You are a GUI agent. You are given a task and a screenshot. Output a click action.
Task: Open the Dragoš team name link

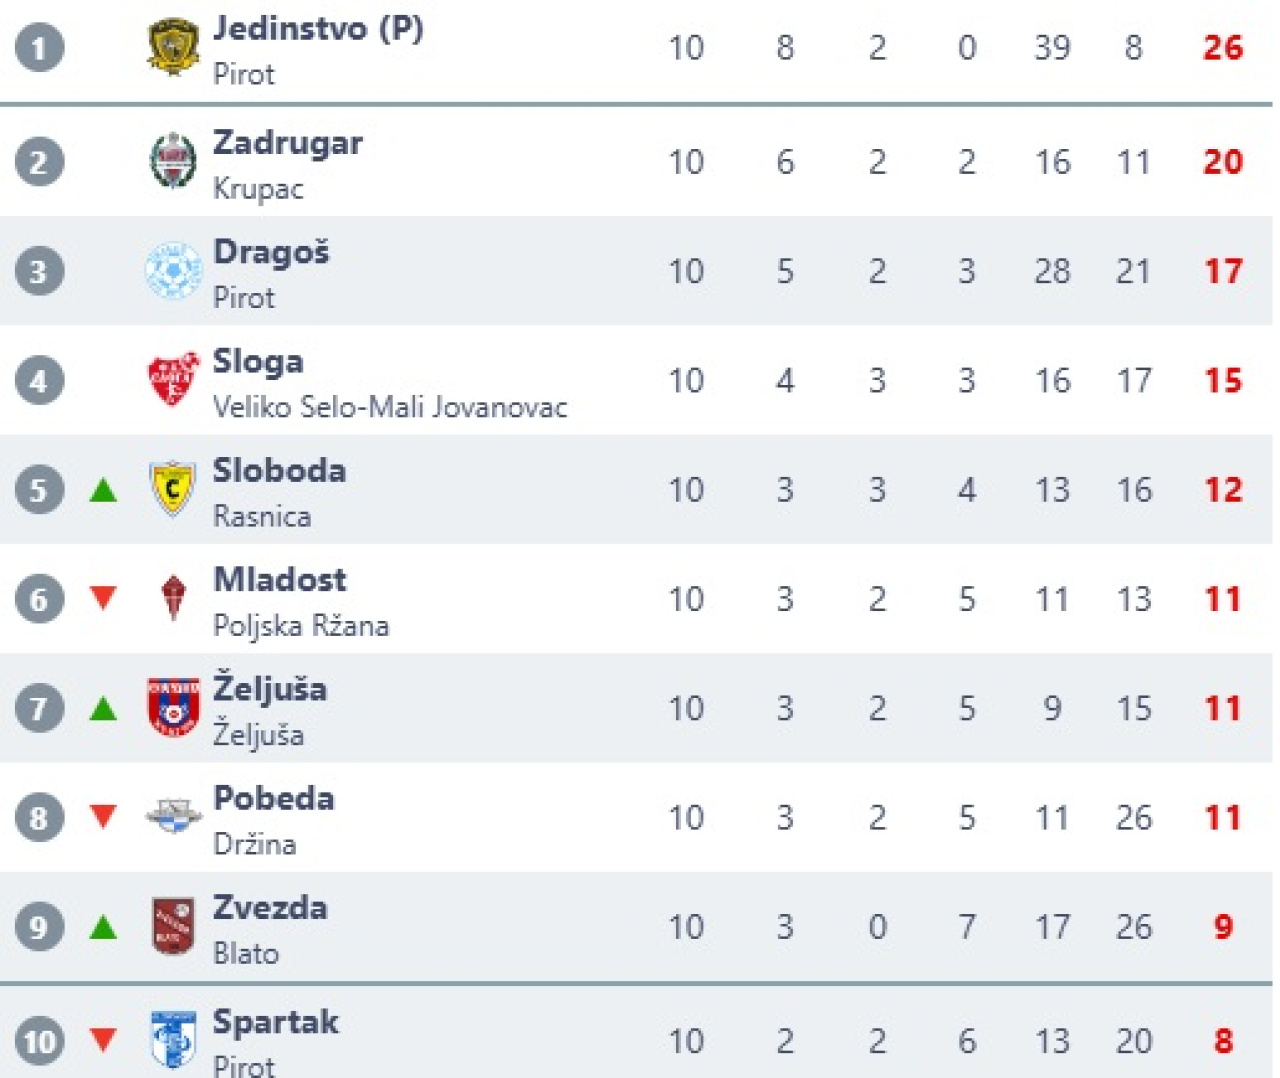point(271,252)
